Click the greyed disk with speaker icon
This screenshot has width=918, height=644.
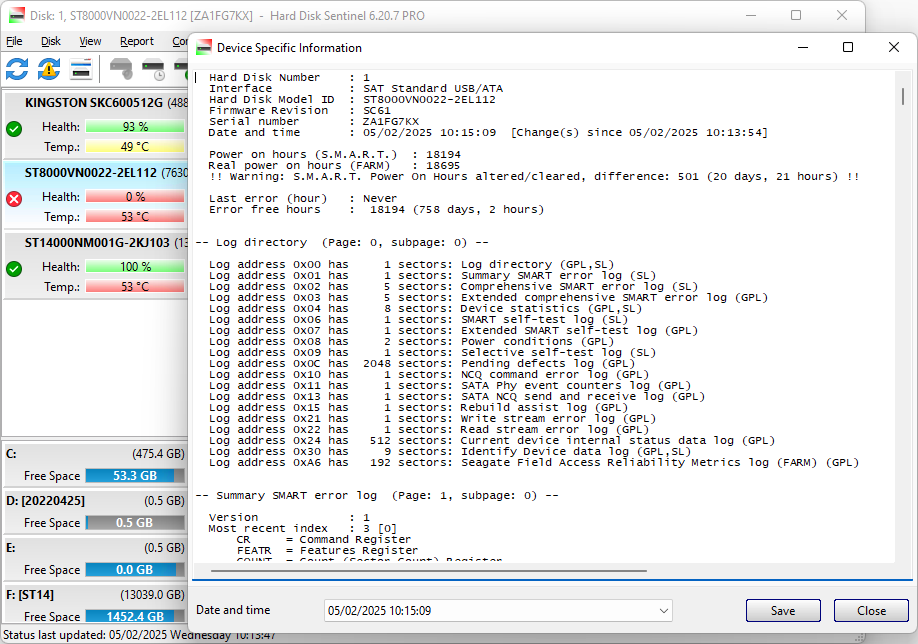121,69
